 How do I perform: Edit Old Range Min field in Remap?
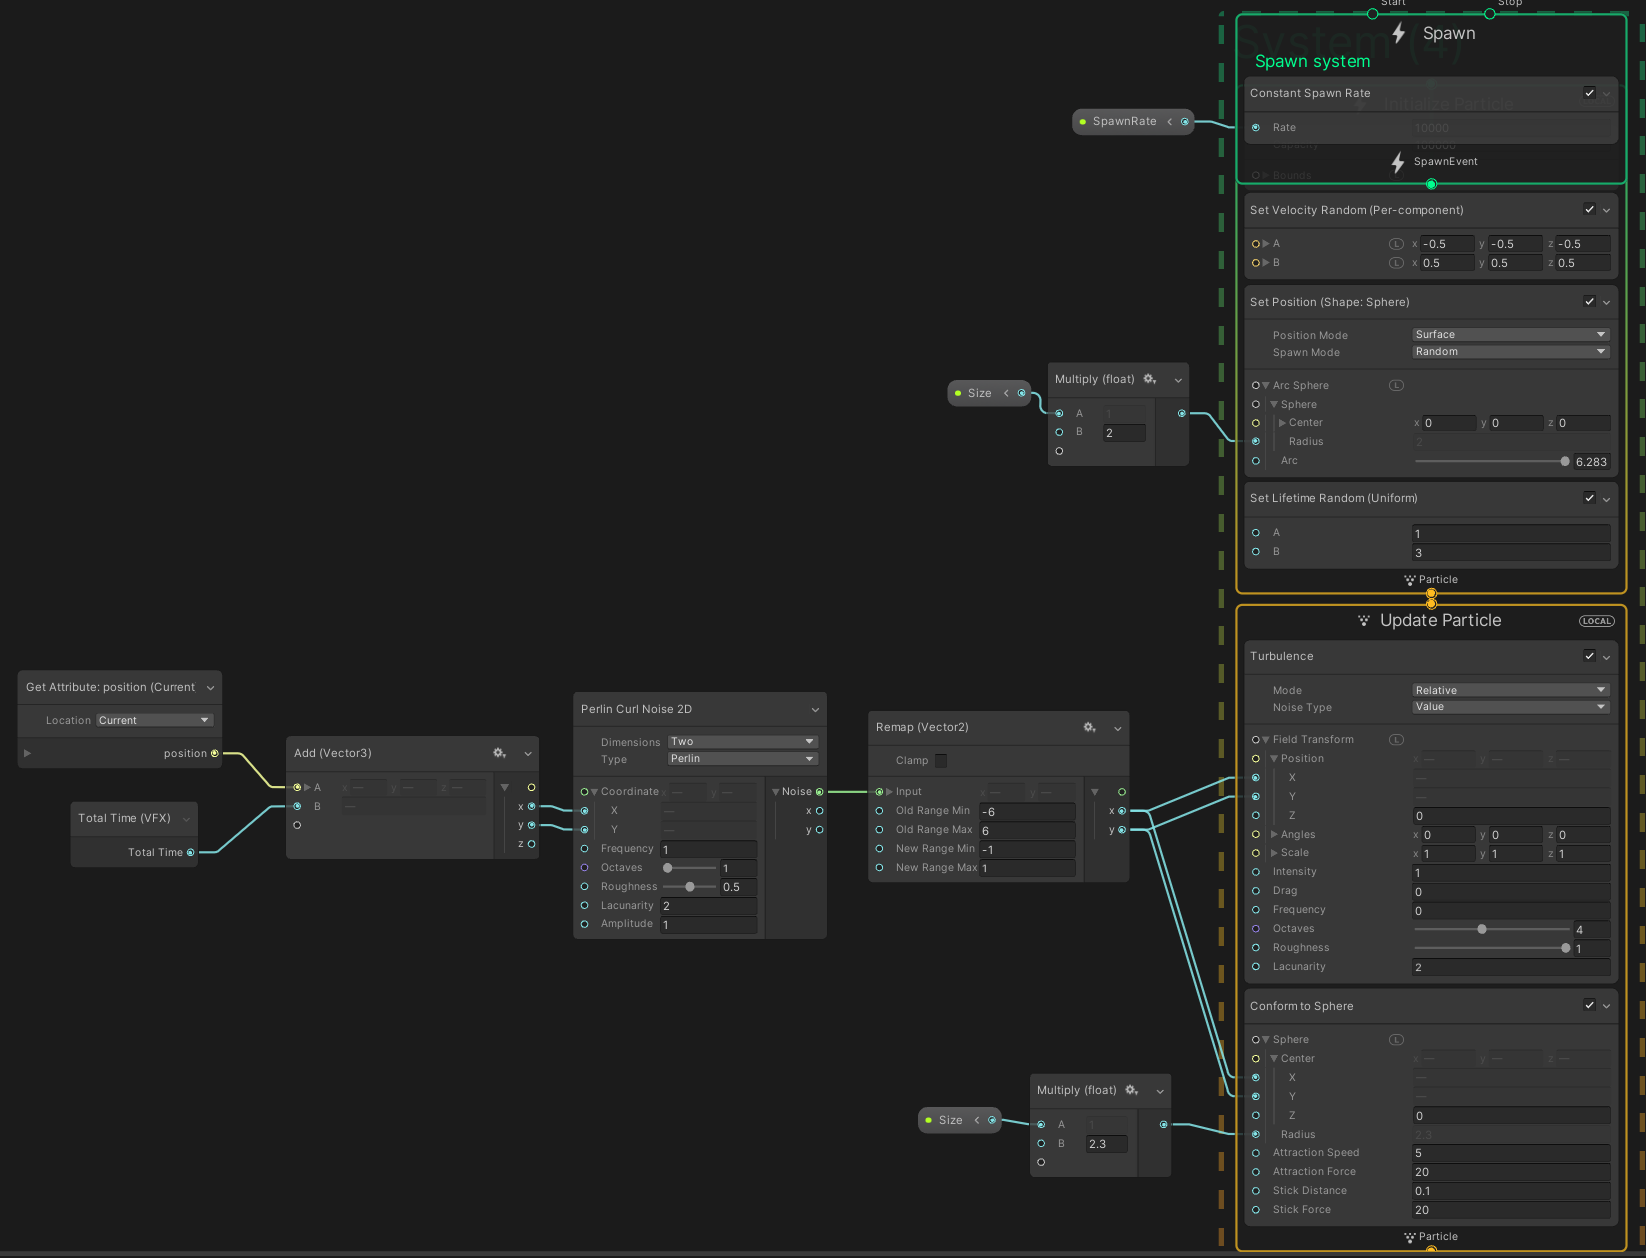pos(1027,812)
